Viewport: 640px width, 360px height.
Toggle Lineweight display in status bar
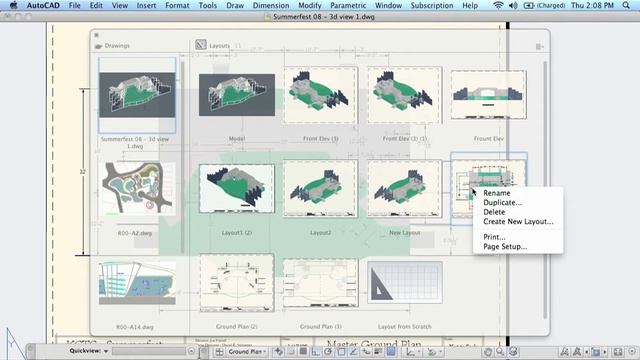[378, 351]
